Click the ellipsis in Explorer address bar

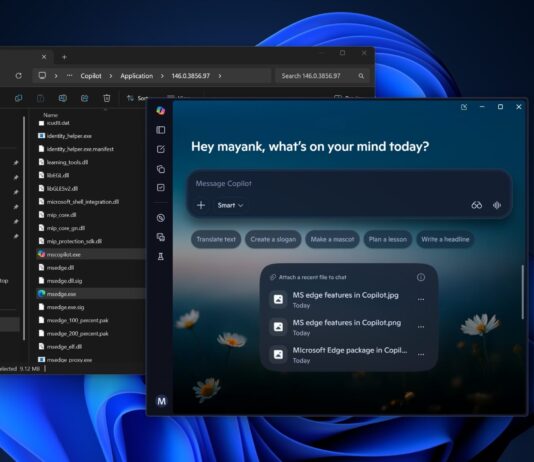(69, 76)
